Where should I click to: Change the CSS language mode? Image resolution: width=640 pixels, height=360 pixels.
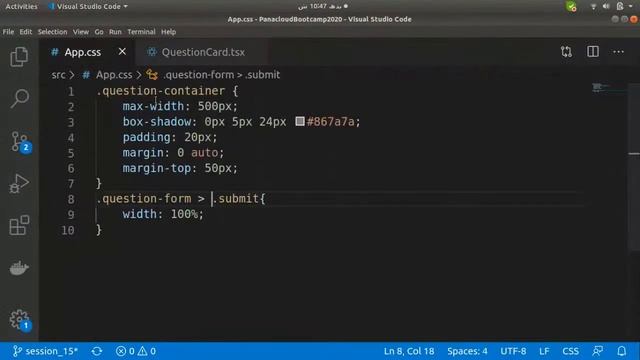tap(570, 351)
